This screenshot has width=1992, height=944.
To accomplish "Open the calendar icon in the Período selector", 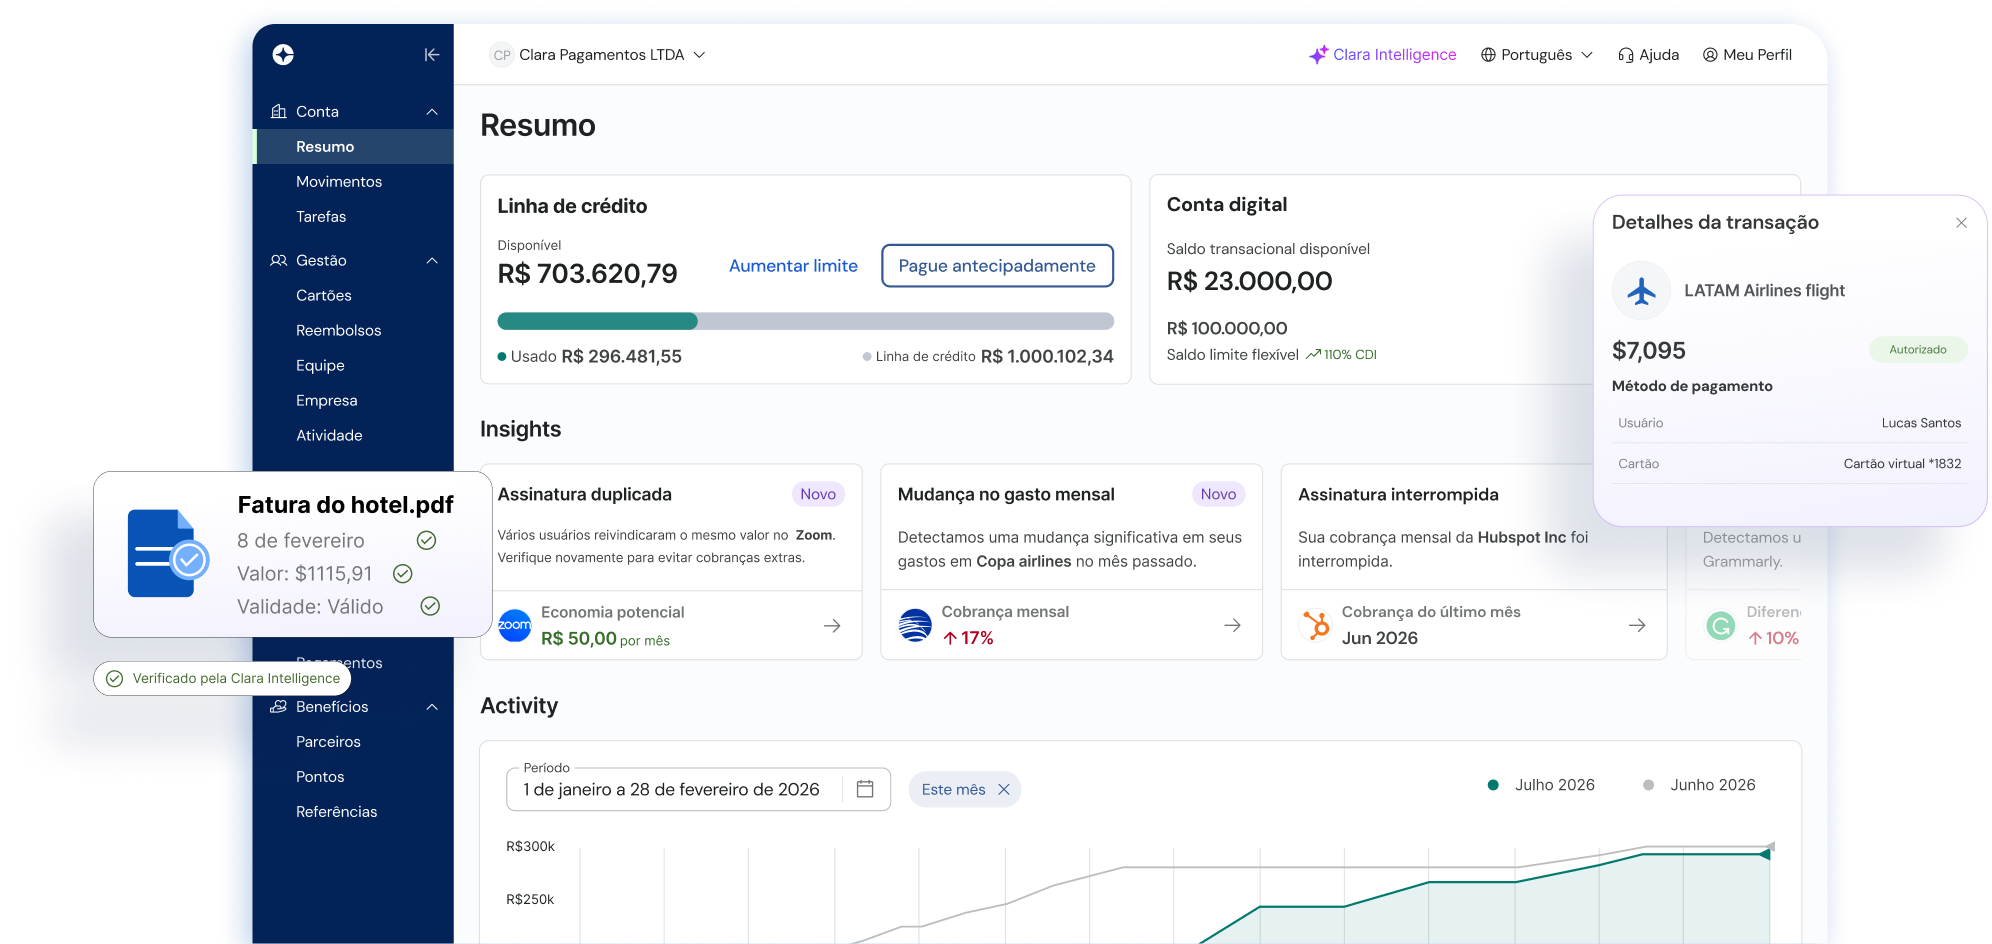I will [x=864, y=789].
